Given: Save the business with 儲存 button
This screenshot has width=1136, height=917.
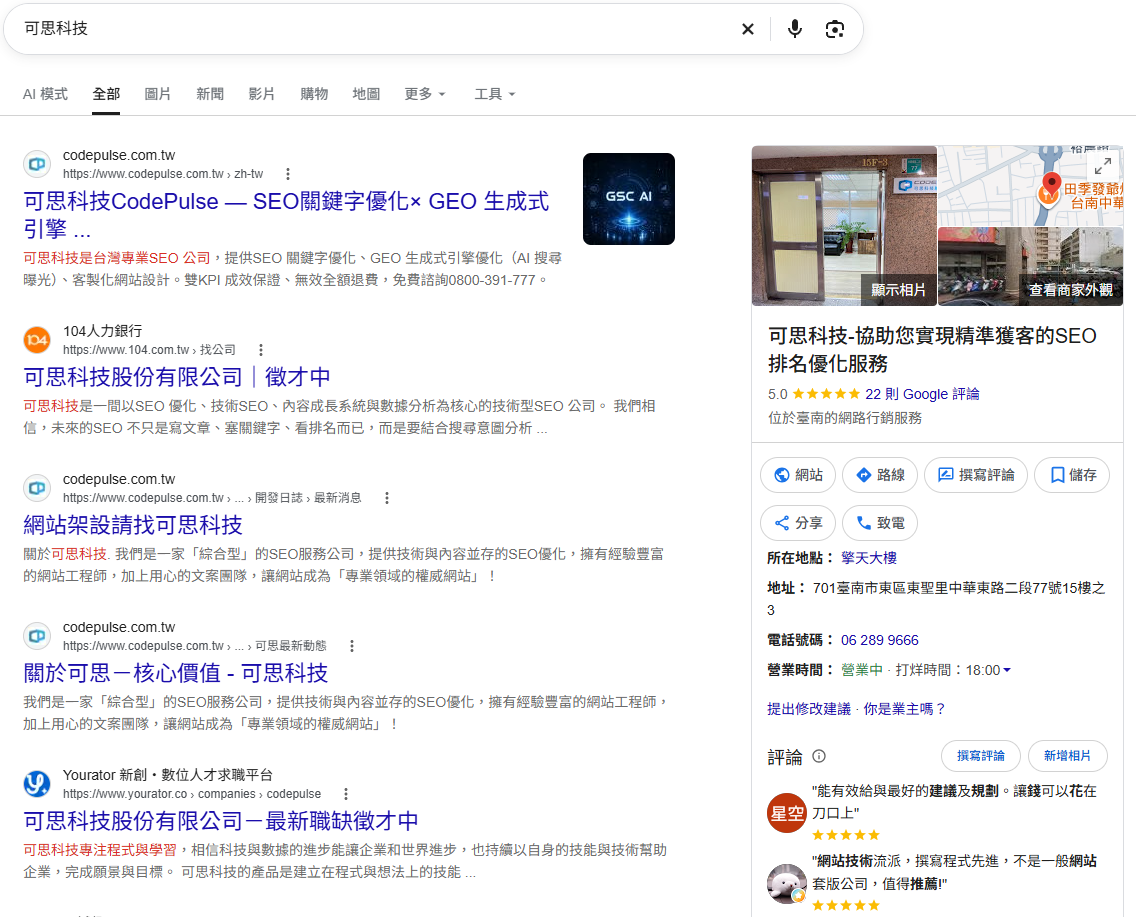Looking at the screenshot, I should click(x=1072, y=475).
